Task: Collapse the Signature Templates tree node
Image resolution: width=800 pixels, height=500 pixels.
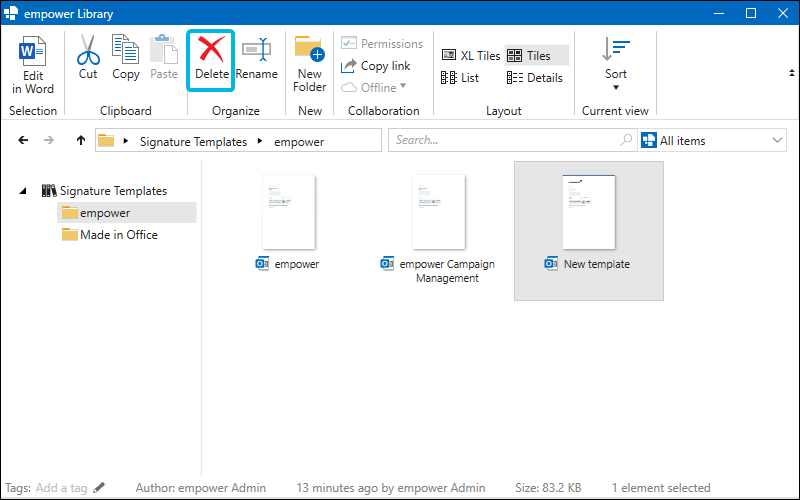Action: [23, 191]
